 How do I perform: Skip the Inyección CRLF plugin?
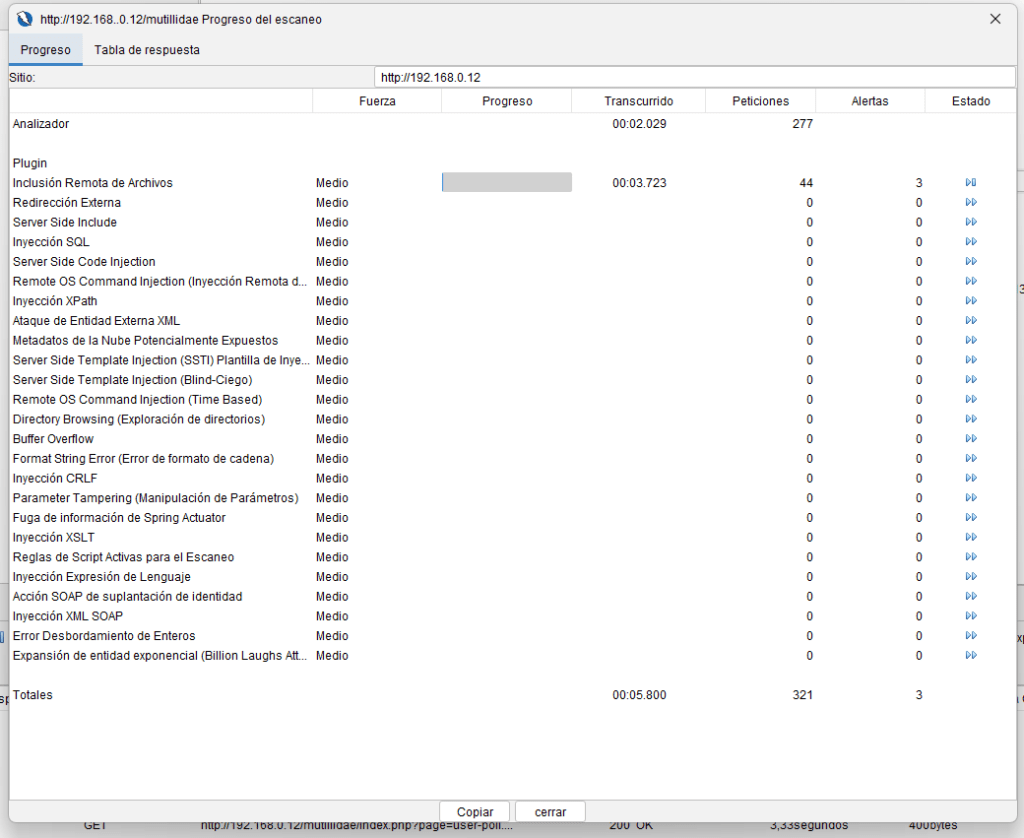(970, 478)
